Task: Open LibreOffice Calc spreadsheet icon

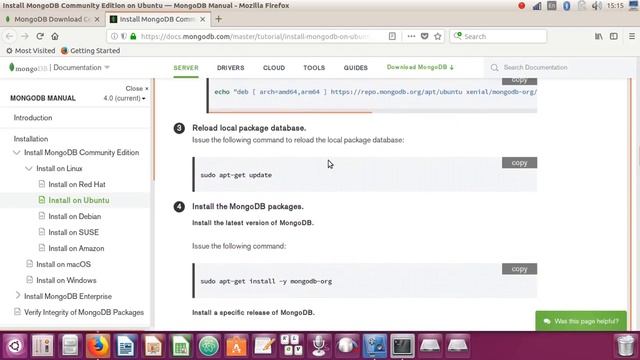Action: click(181, 346)
